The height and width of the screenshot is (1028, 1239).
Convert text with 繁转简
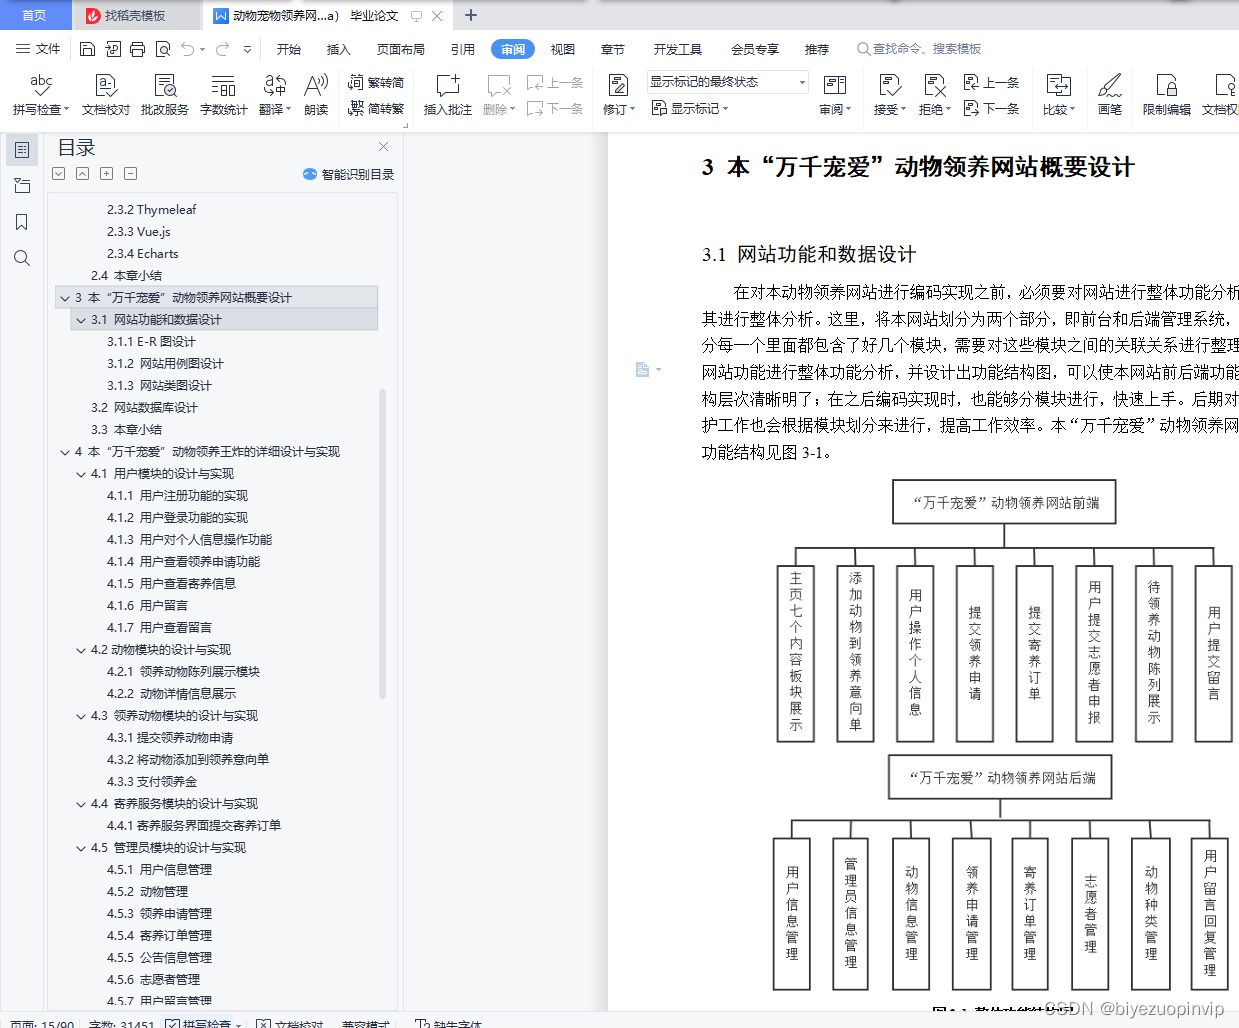coord(376,83)
